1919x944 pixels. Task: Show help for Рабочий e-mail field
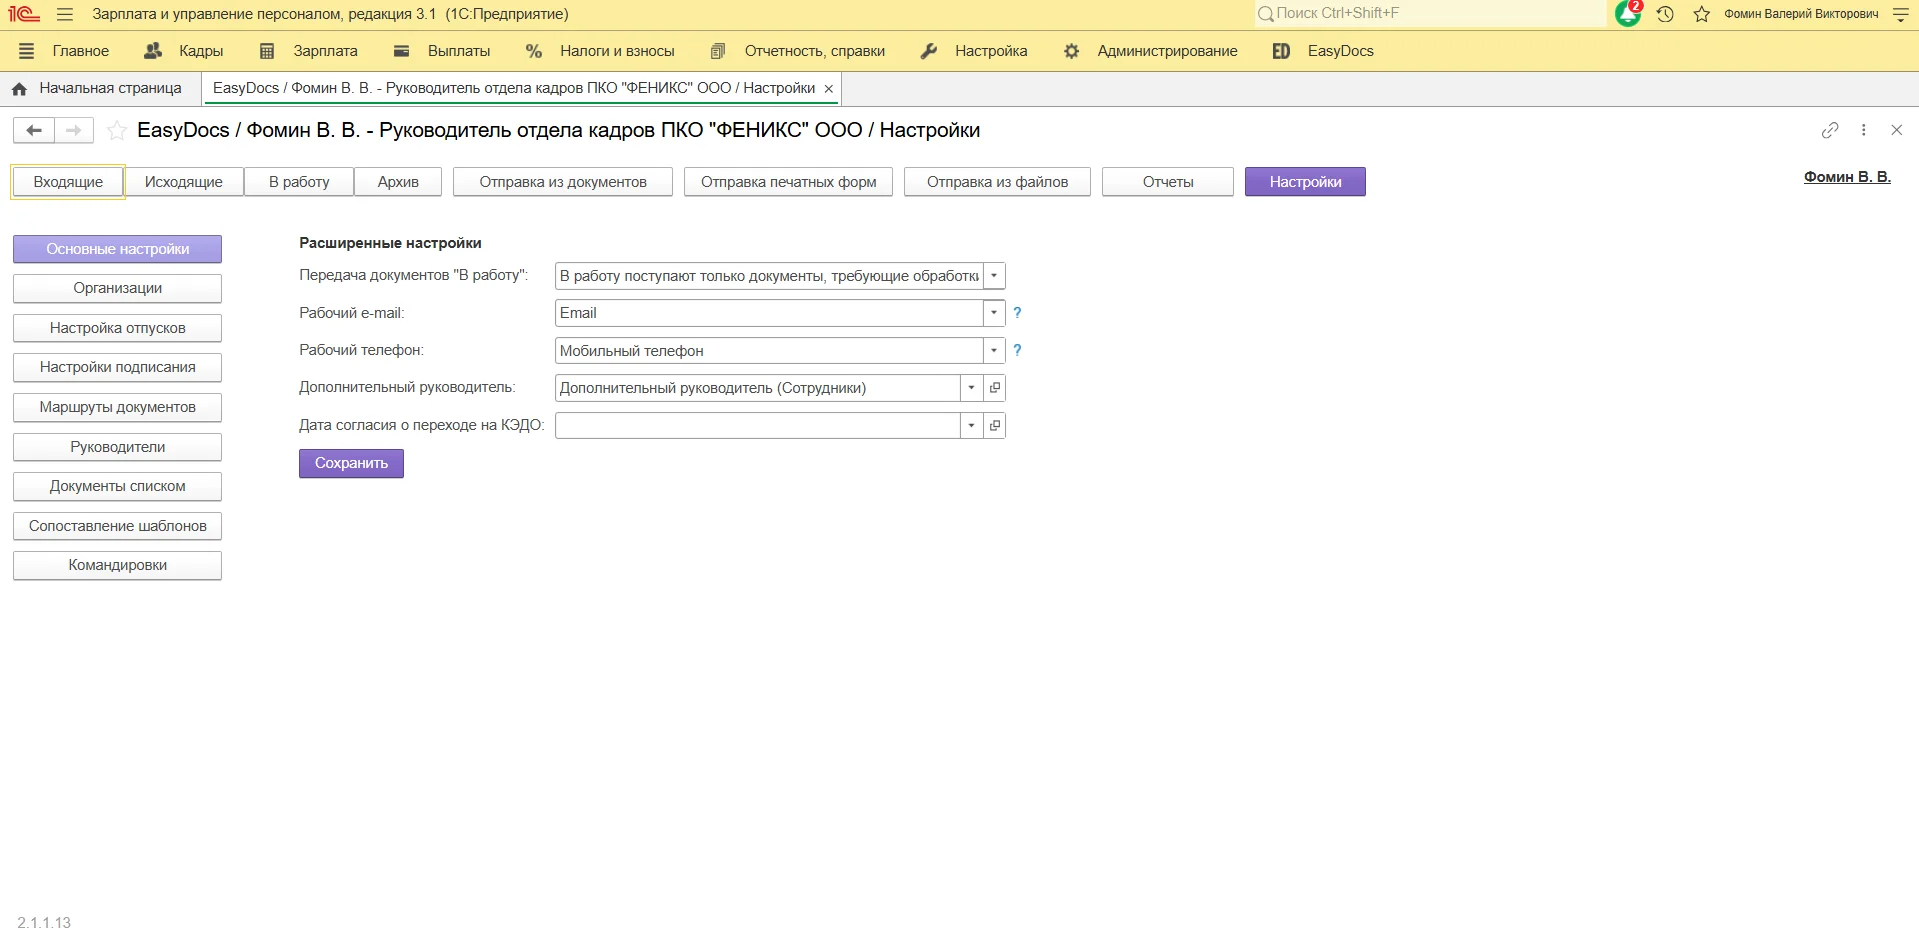click(1017, 313)
